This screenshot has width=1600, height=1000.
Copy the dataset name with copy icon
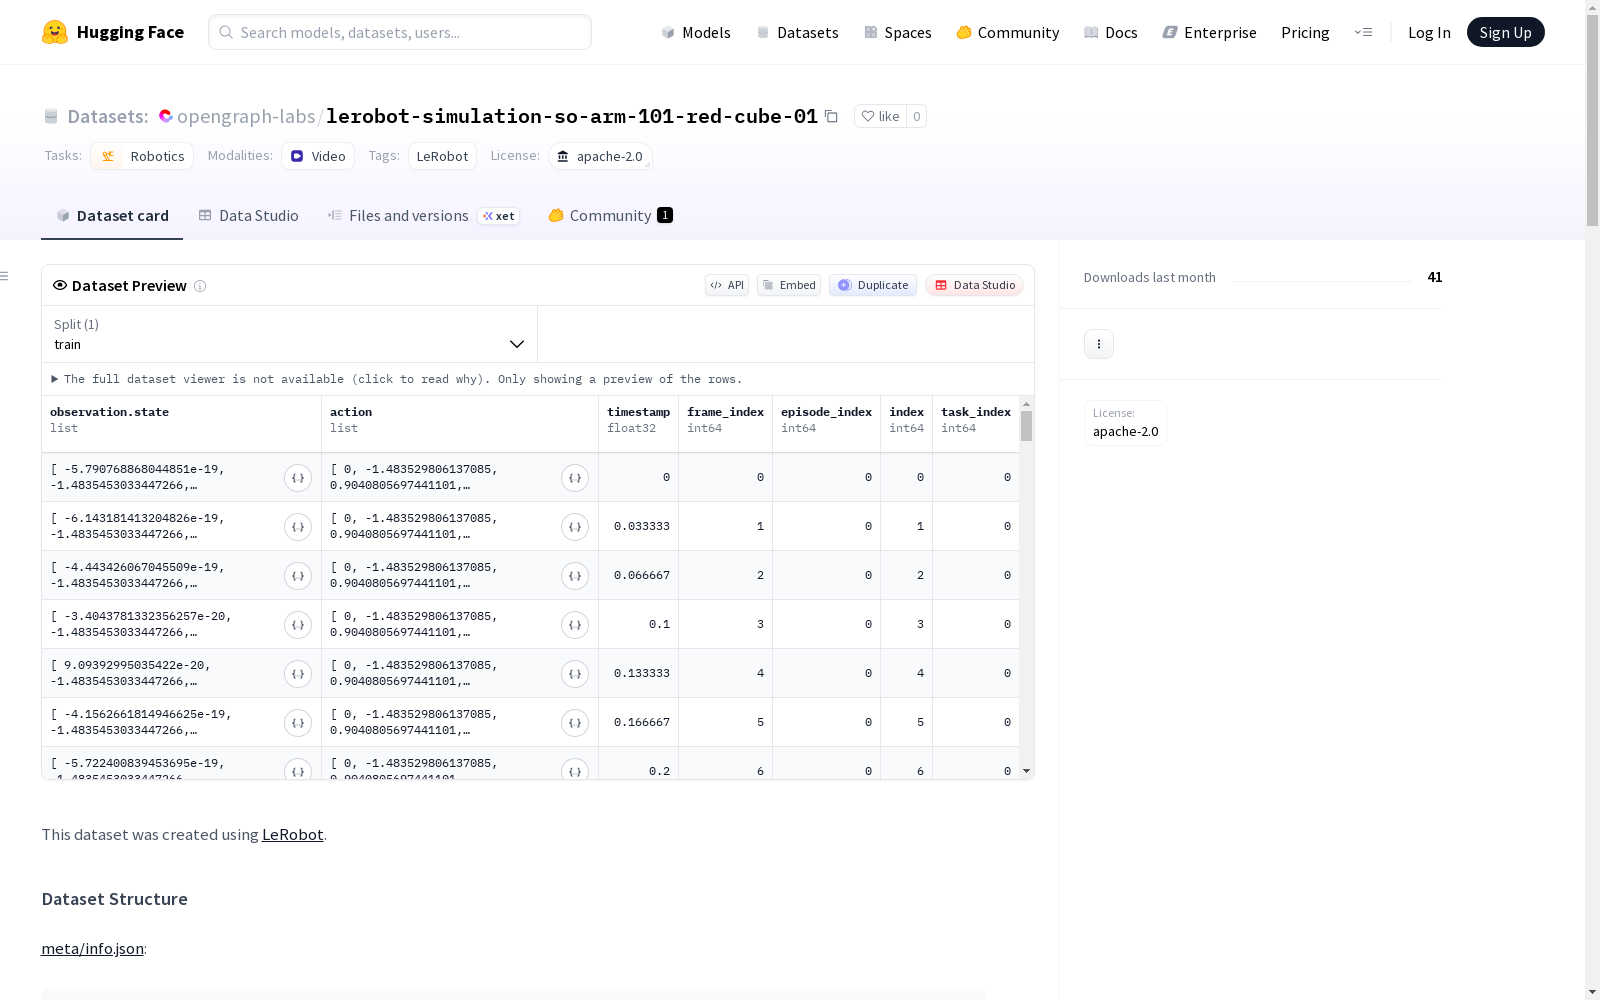831,116
